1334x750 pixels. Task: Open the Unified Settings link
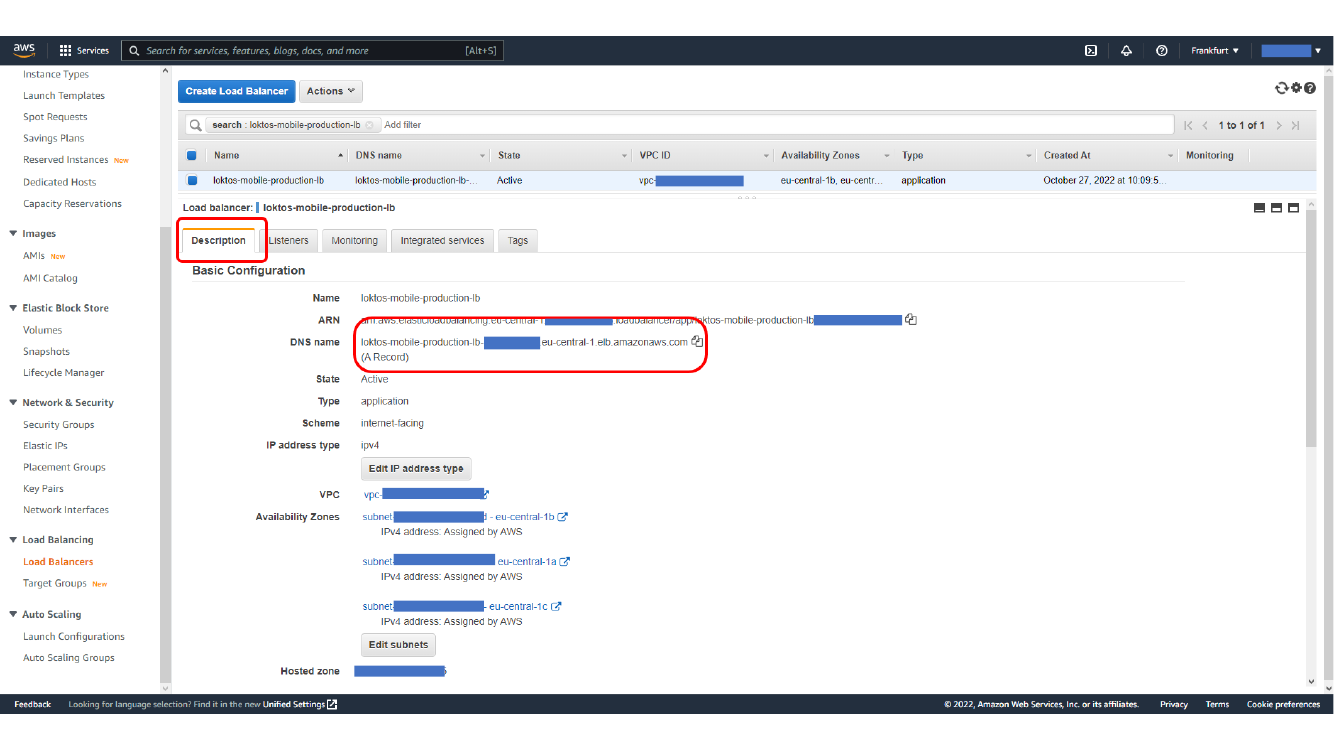coord(294,704)
